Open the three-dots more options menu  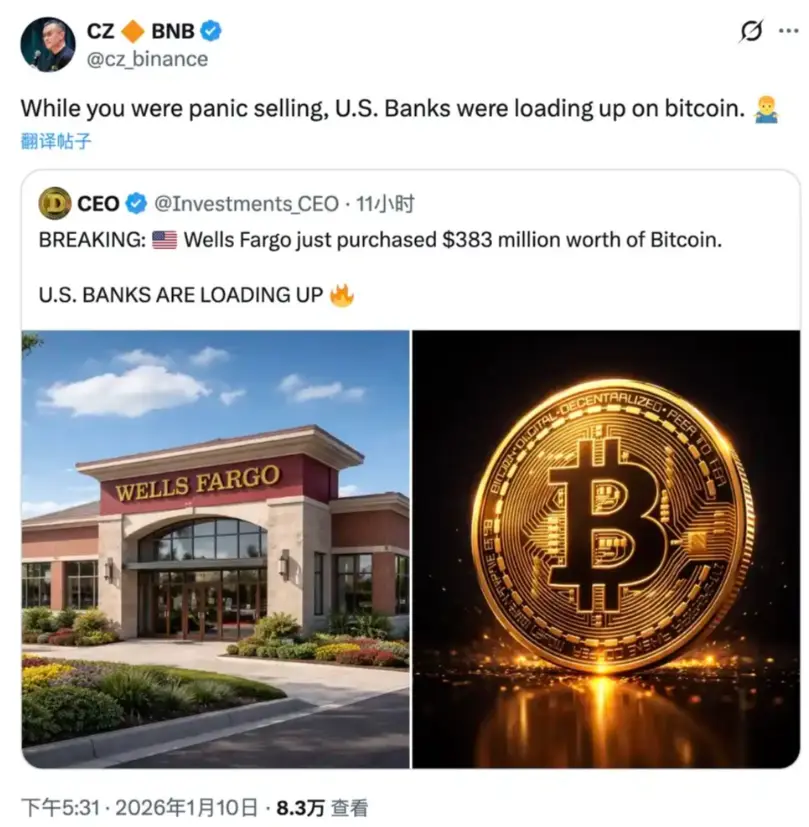tap(788, 31)
